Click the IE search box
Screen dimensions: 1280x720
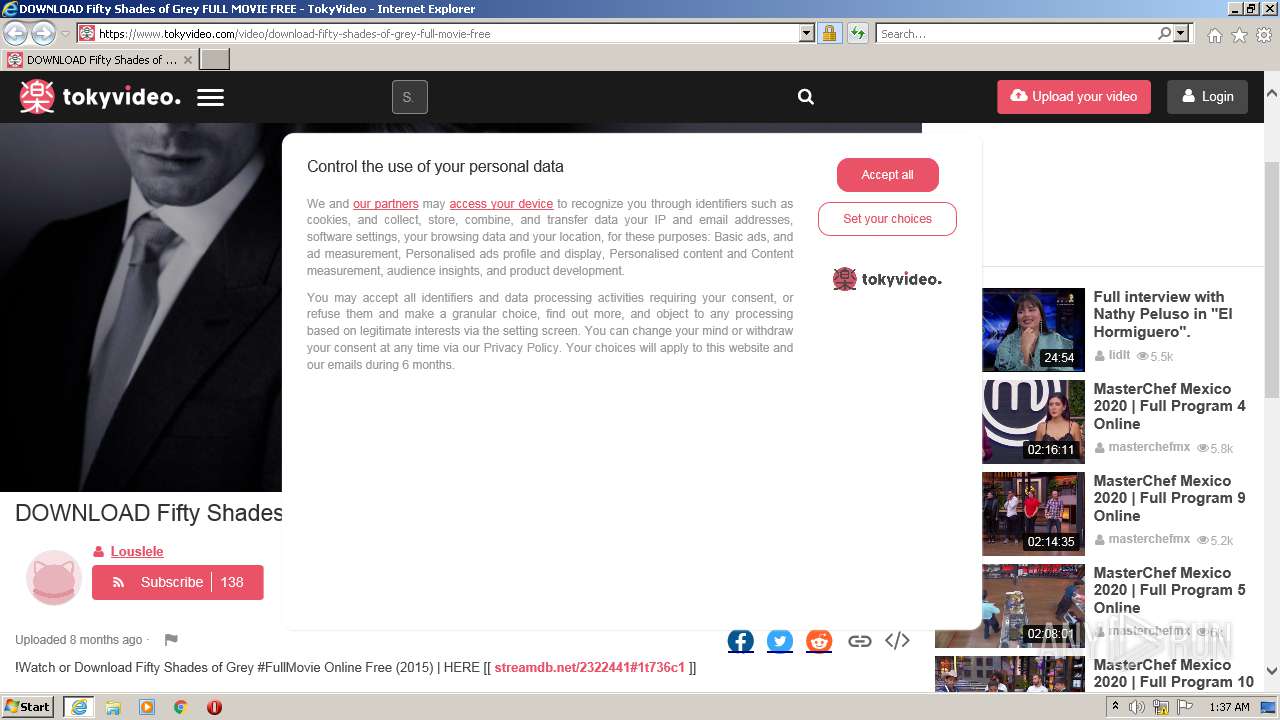point(1016,34)
